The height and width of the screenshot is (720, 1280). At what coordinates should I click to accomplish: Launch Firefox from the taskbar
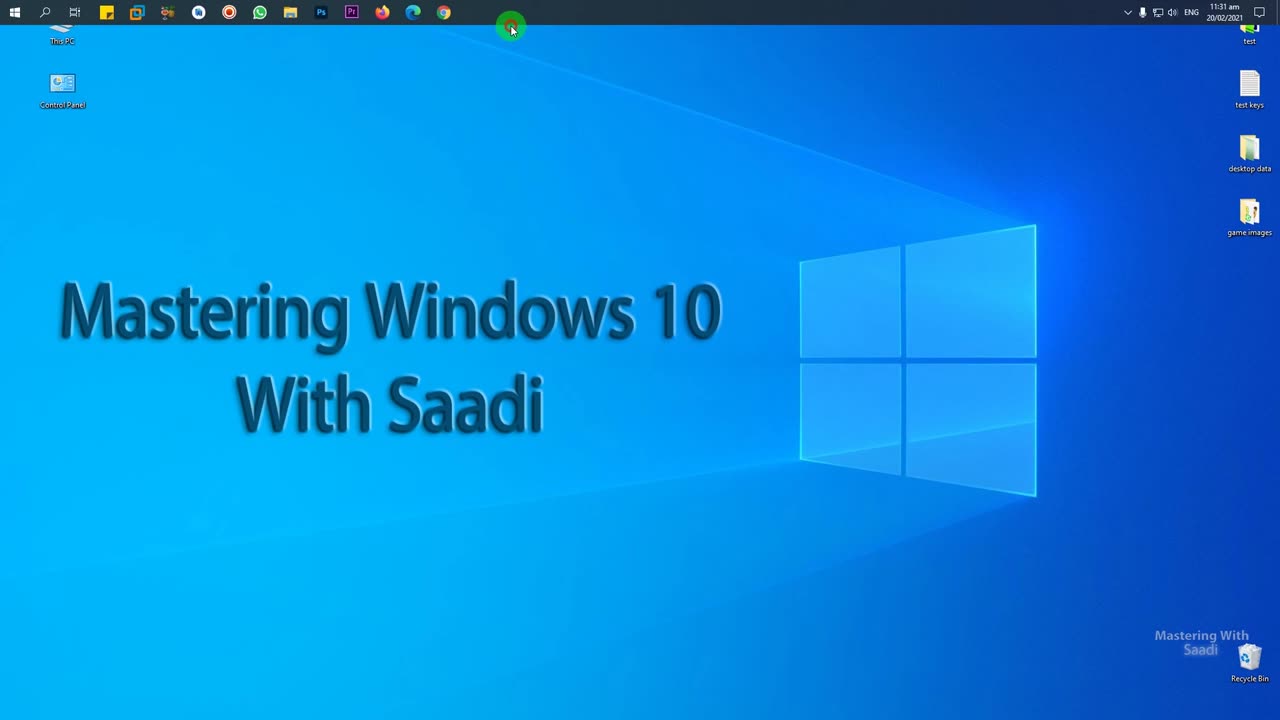pyautogui.click(x=382, y=12)
